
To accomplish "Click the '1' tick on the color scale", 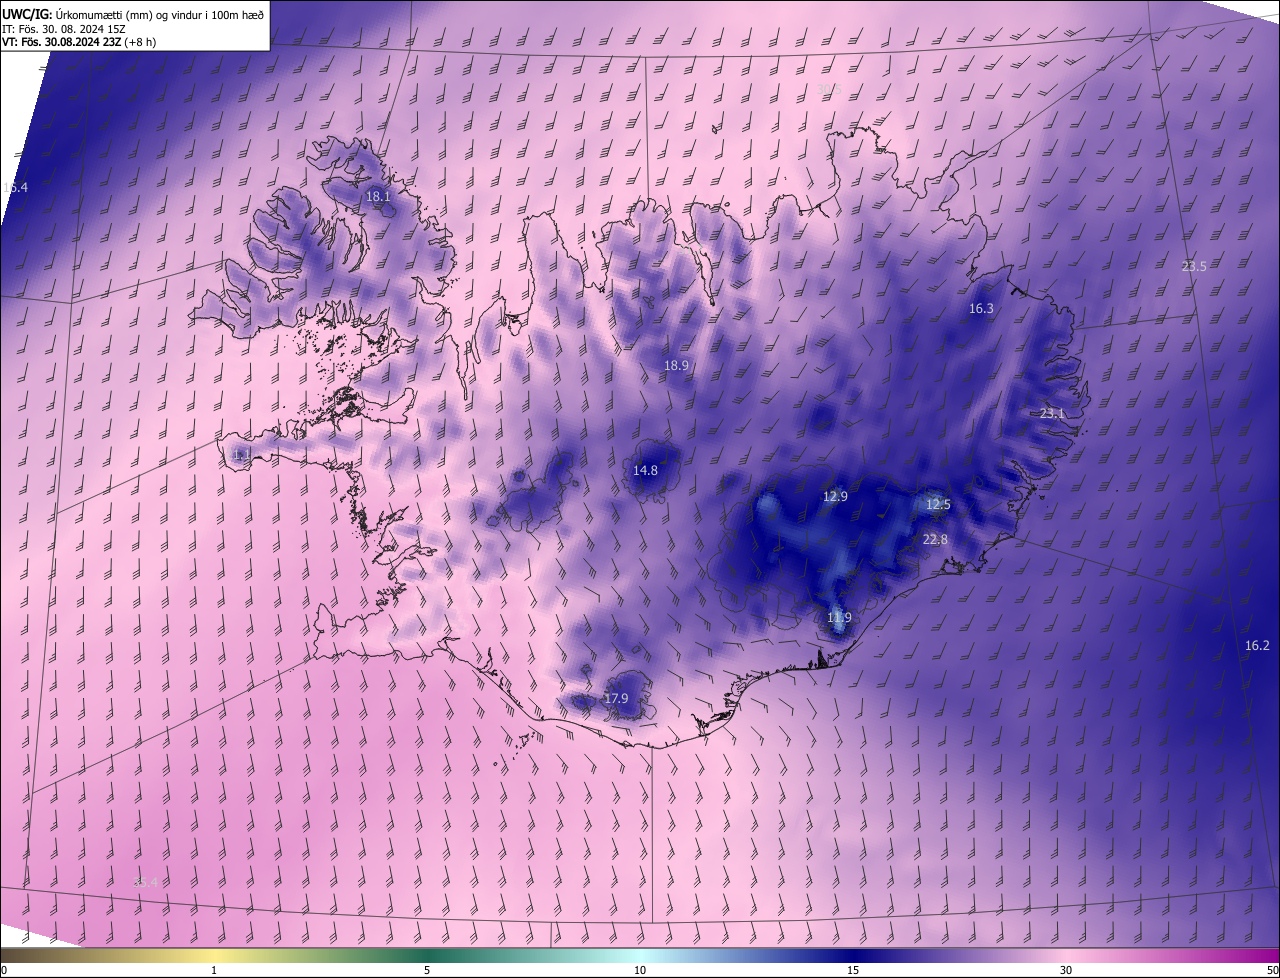I will coord(214,970).
